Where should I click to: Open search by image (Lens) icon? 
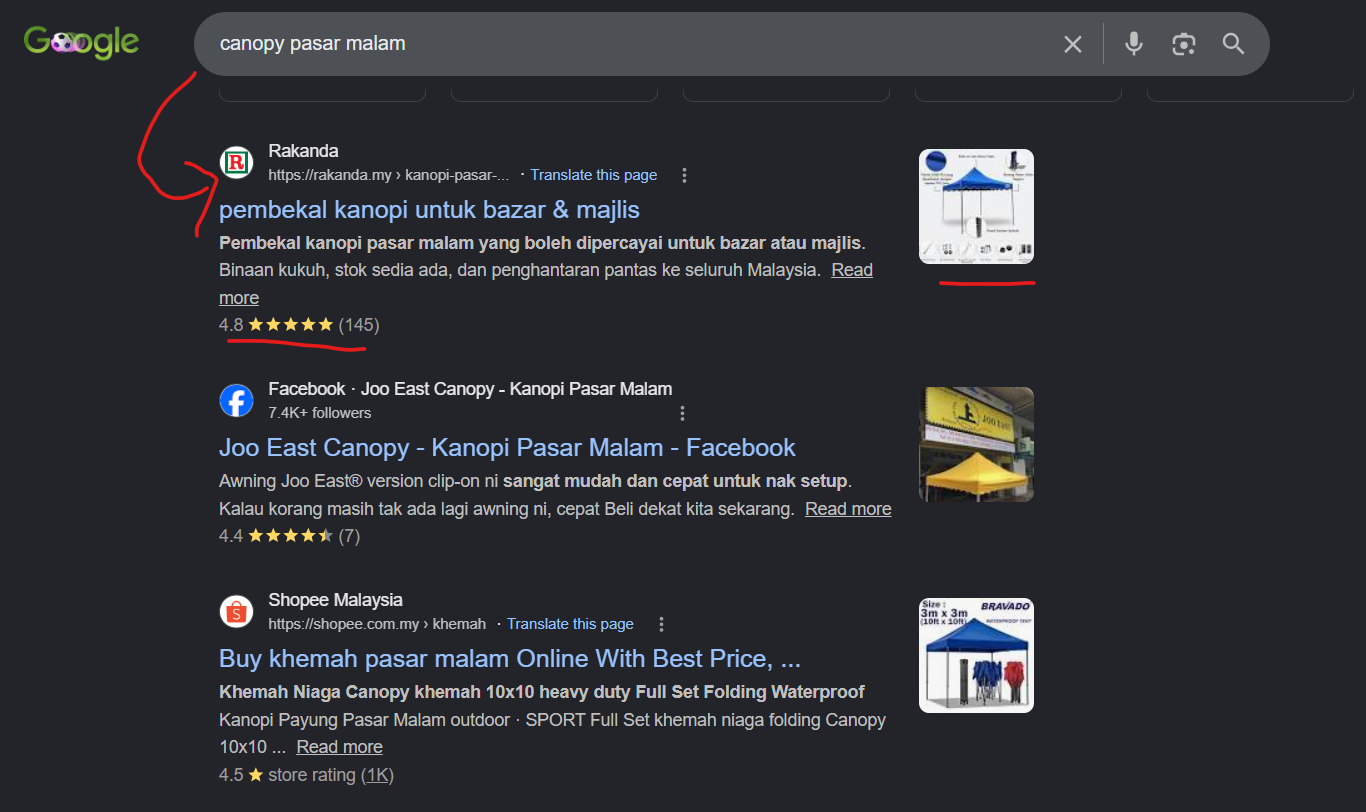click(1184, 44)
